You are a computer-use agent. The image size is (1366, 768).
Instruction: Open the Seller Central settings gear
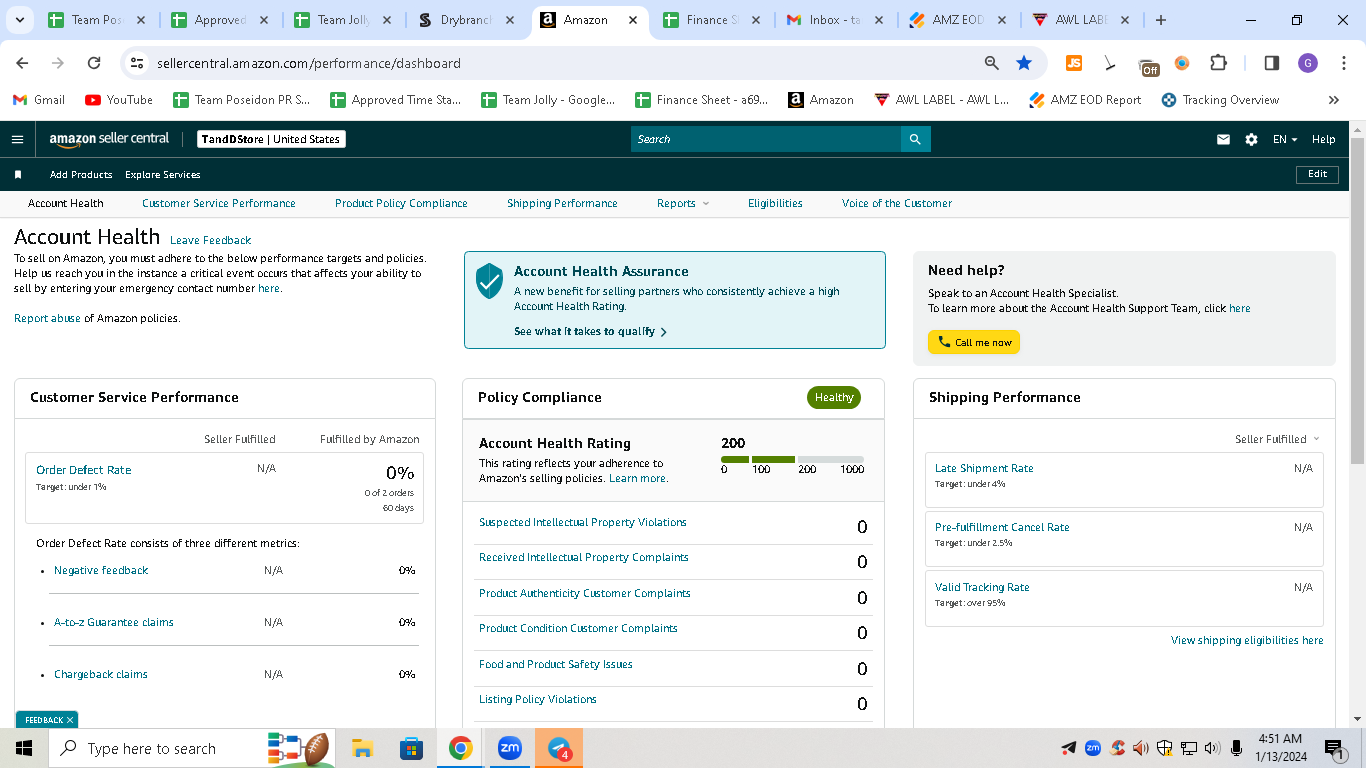tap(1251, 139)
